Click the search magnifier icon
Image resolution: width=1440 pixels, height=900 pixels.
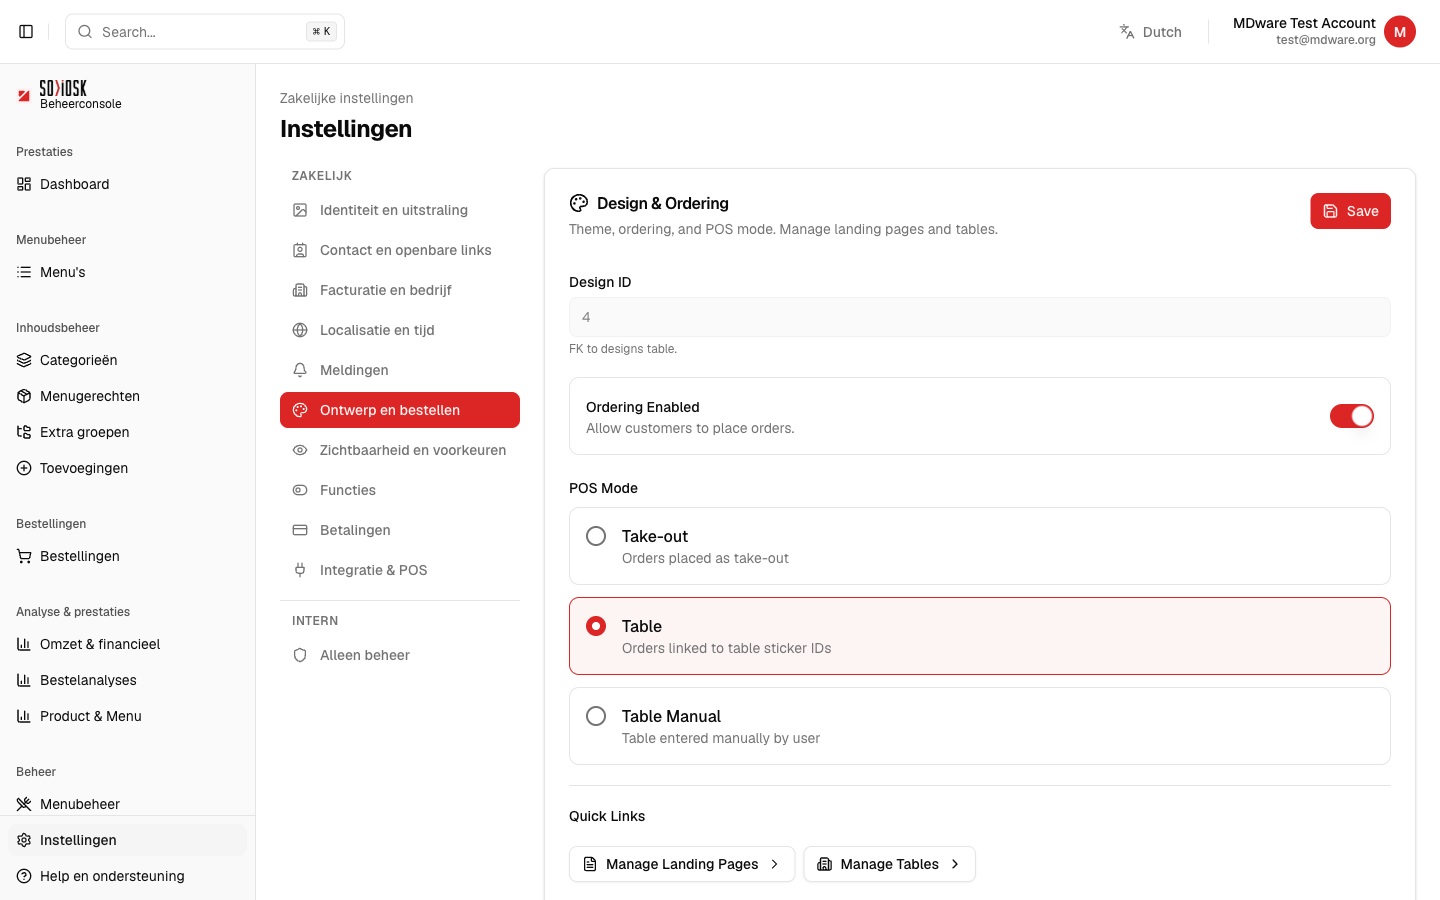pyautogui.click(x=85, y=32)
